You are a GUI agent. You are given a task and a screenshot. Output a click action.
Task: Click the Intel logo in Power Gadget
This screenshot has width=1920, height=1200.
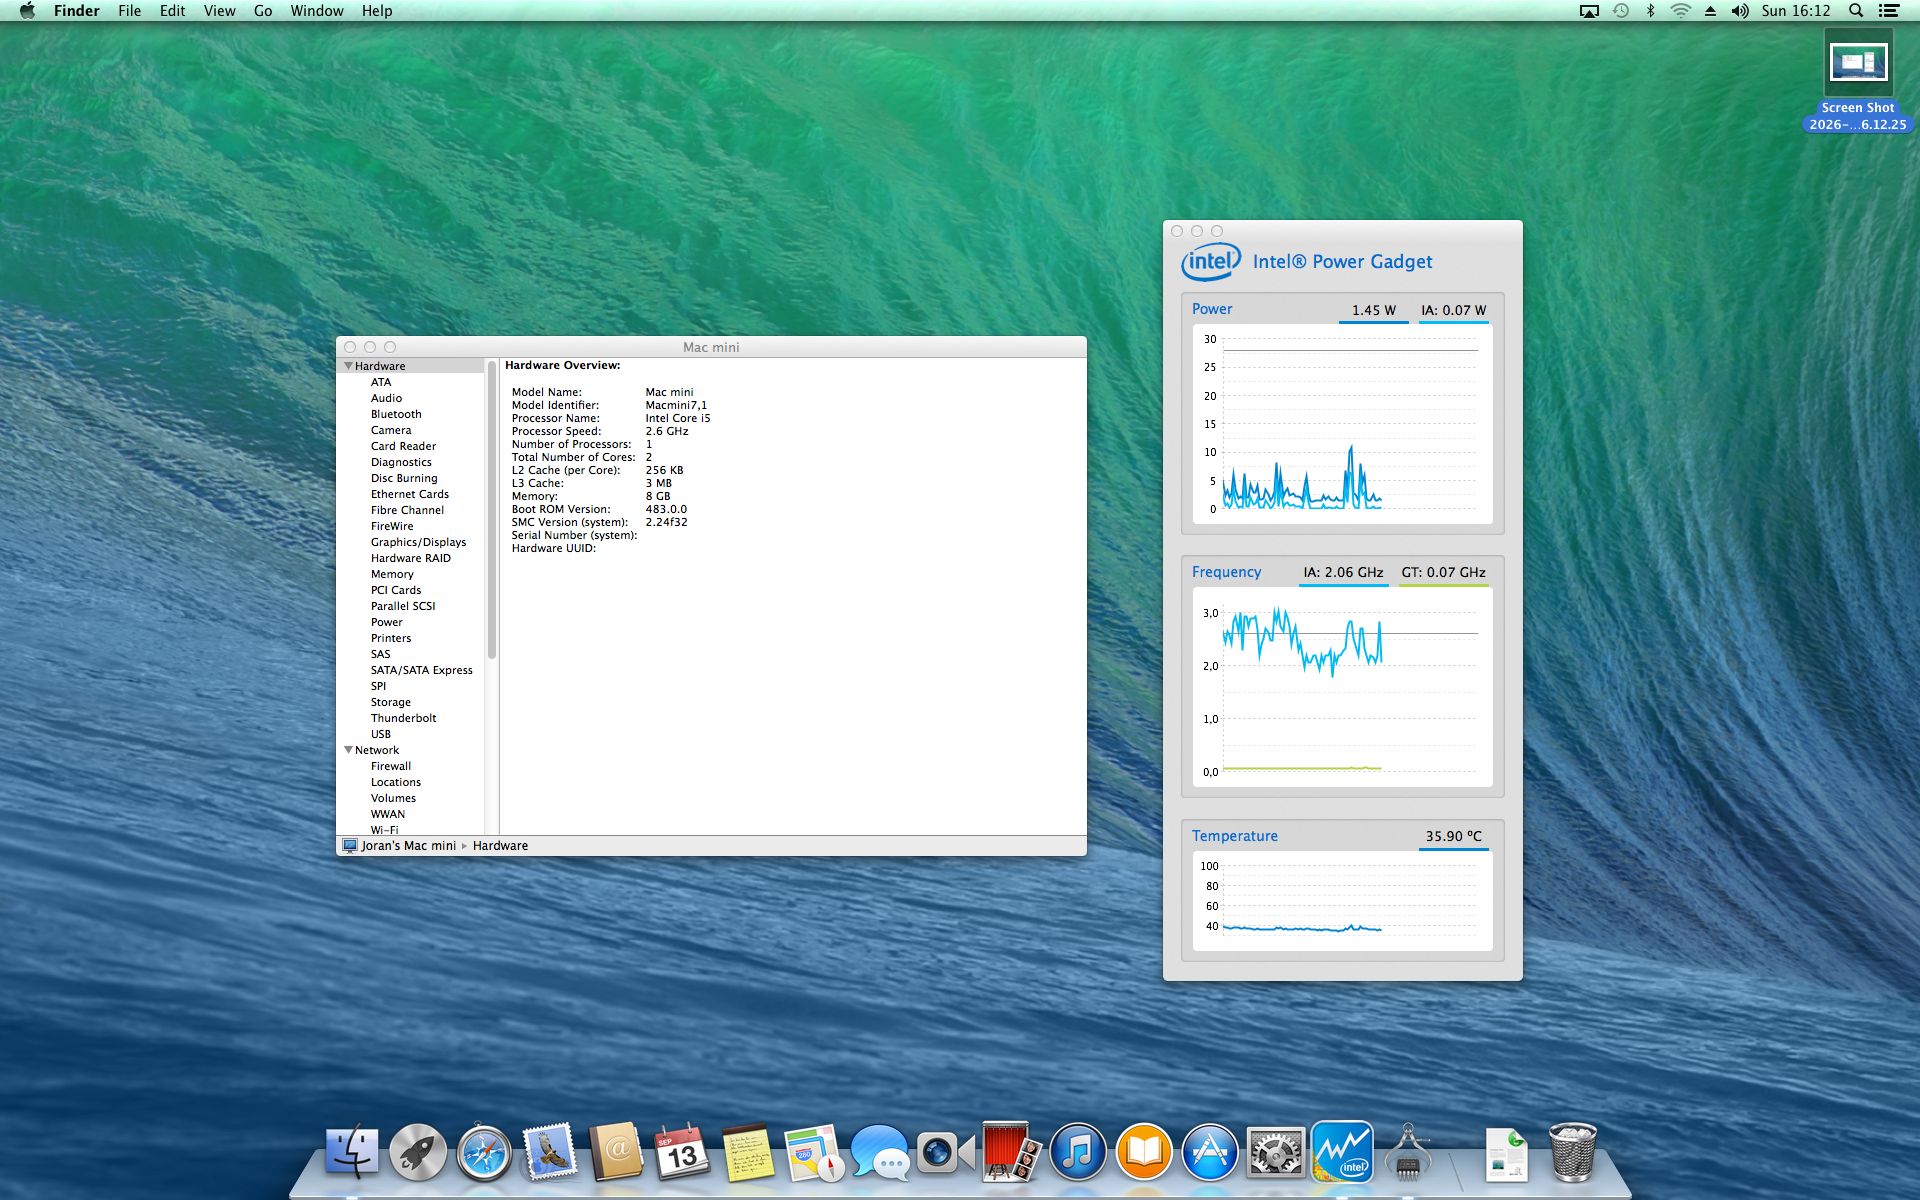click(1211, 262)
